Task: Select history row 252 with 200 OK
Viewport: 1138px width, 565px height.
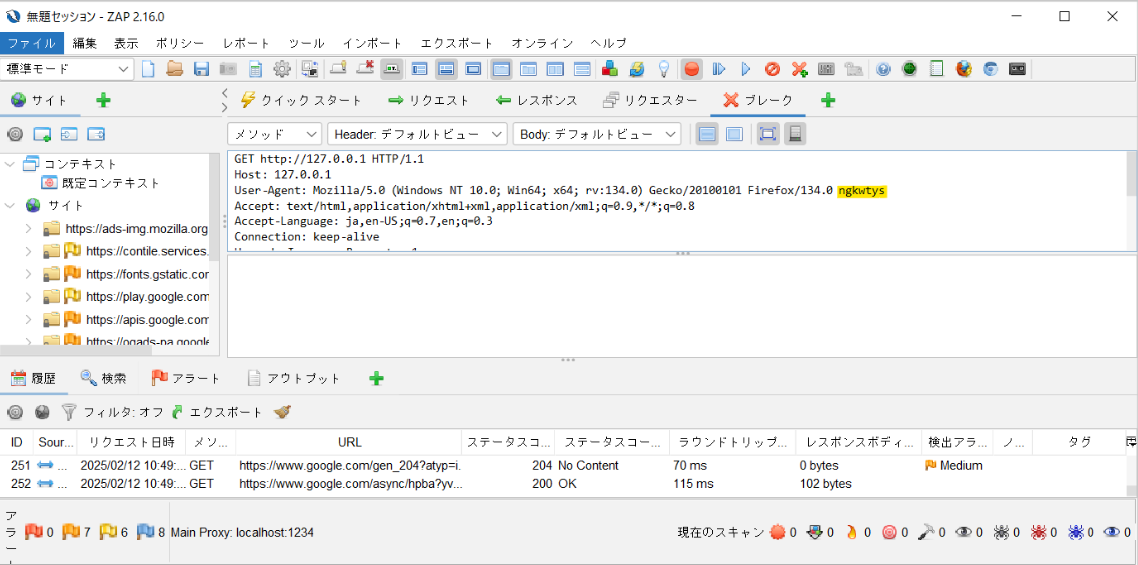Action: pyautogui.click(x=562, y=484)
